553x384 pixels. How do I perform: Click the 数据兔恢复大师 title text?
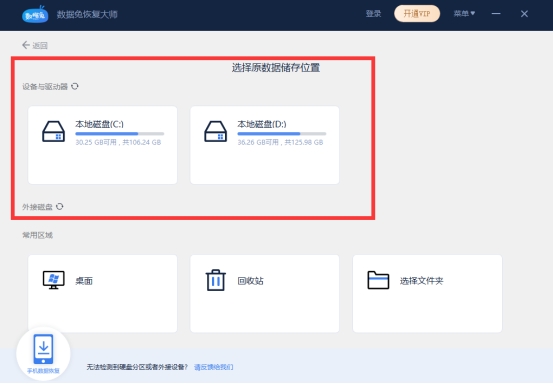tap(87, 14)
